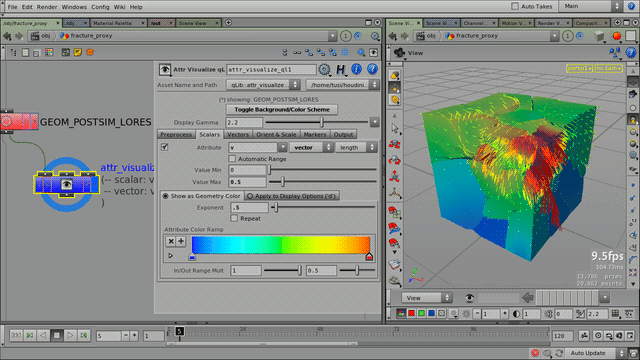Image resolution: width=640 pixels, height=360 pixels.
Task: Open the persp1 viewport menu
Action: point(579,69)
